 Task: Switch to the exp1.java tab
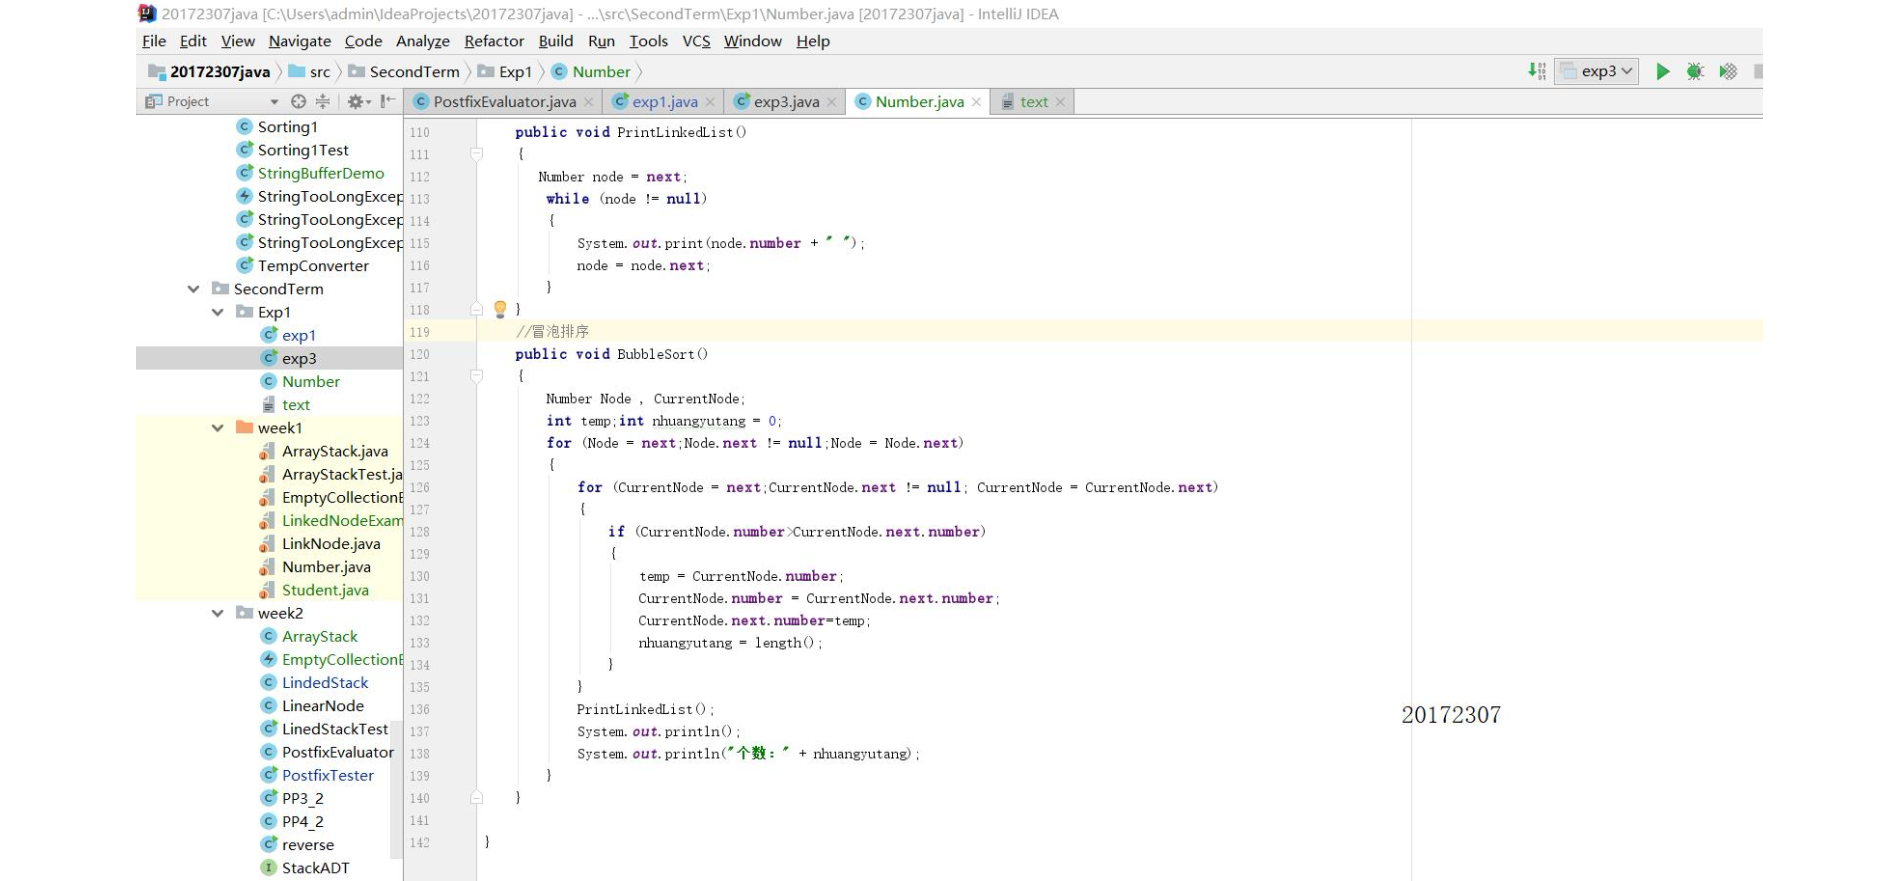pyautogui.click(x=664, y=101)
